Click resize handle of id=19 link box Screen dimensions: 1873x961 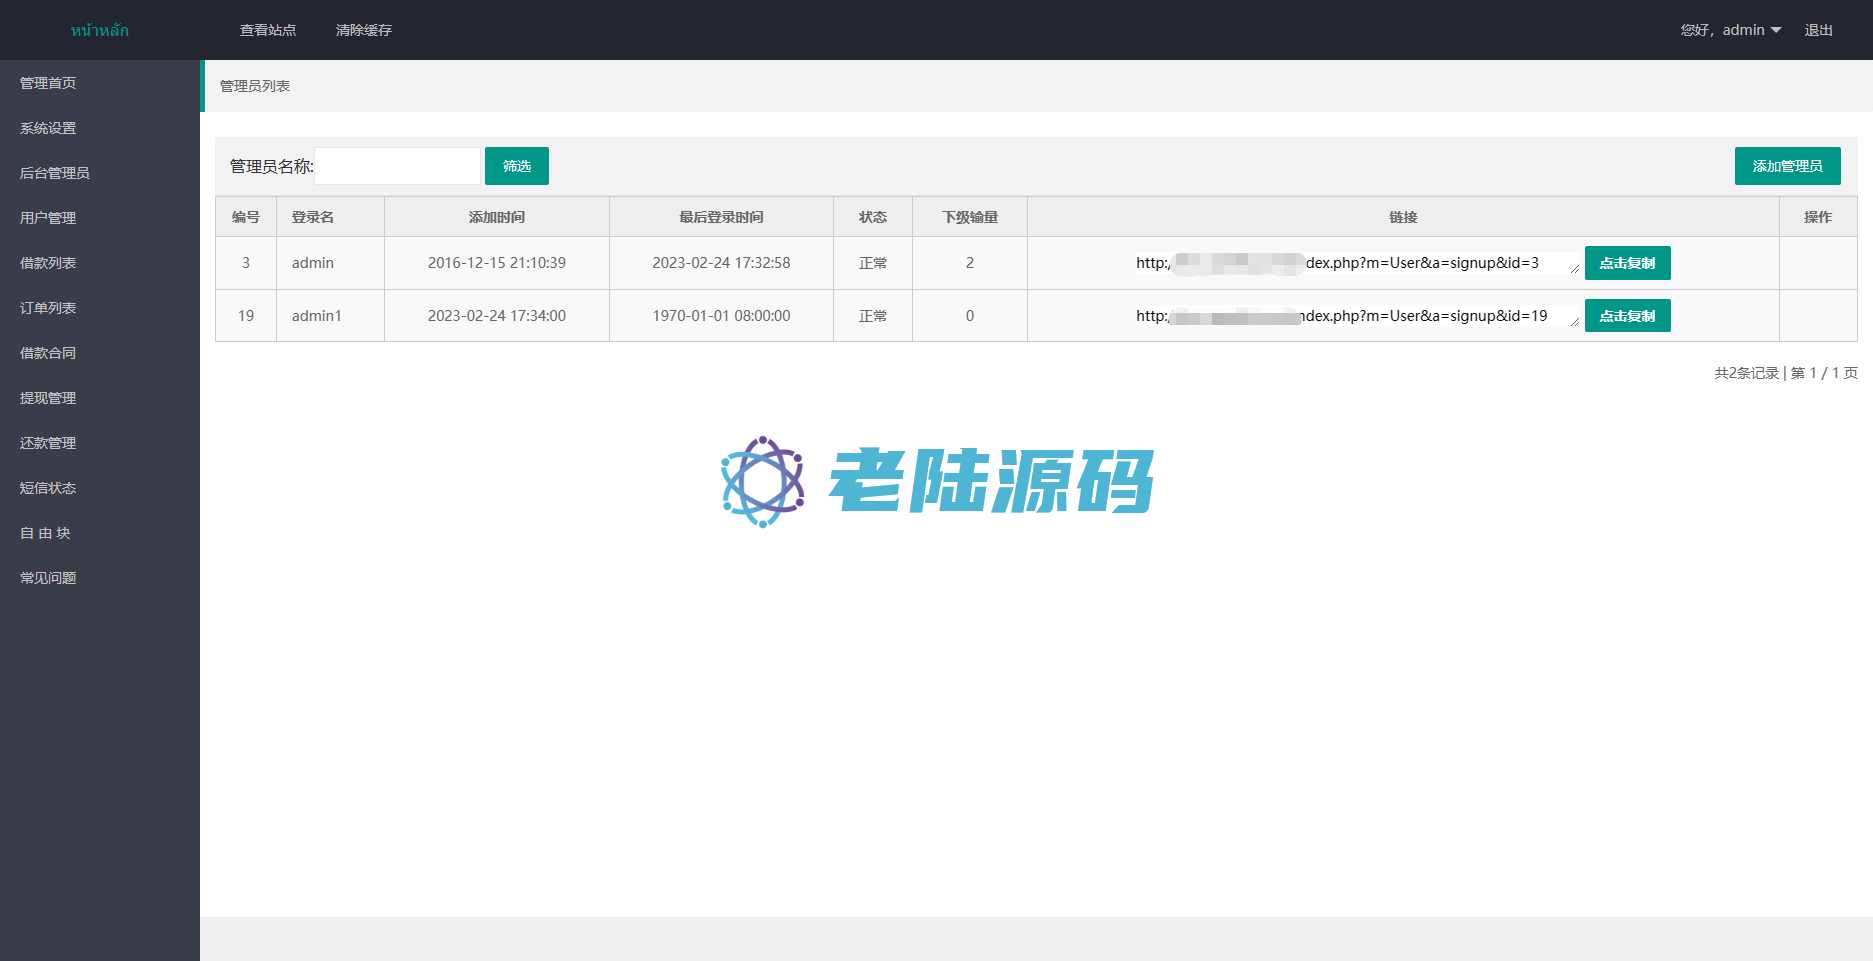pyautogui.click(x=1575, y=322)
